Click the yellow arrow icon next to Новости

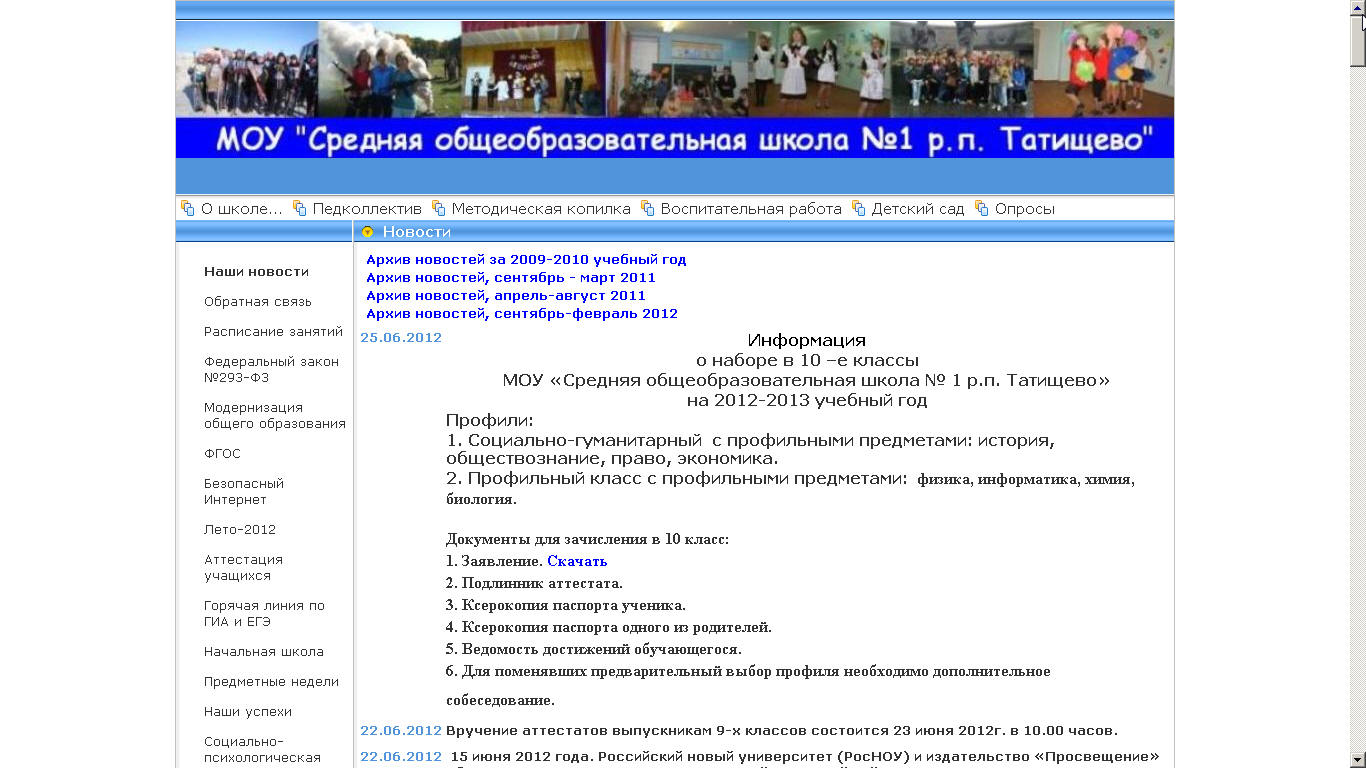pyautogui.click(x=367, y=232)
